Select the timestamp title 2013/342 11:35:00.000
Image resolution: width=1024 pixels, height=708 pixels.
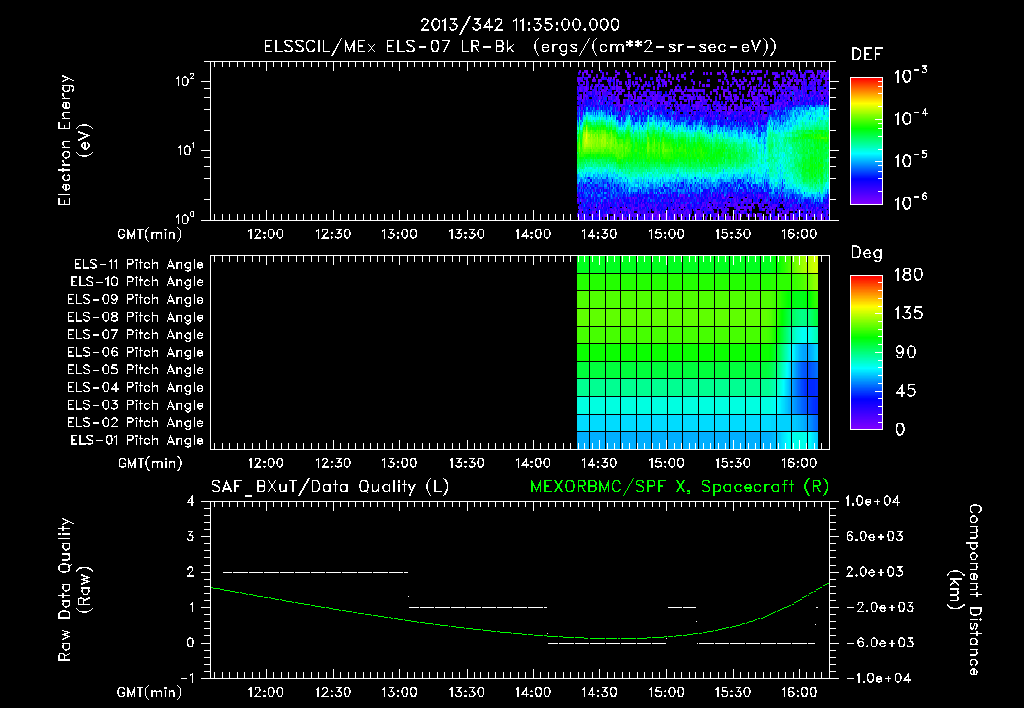click(x=520, y=25)
